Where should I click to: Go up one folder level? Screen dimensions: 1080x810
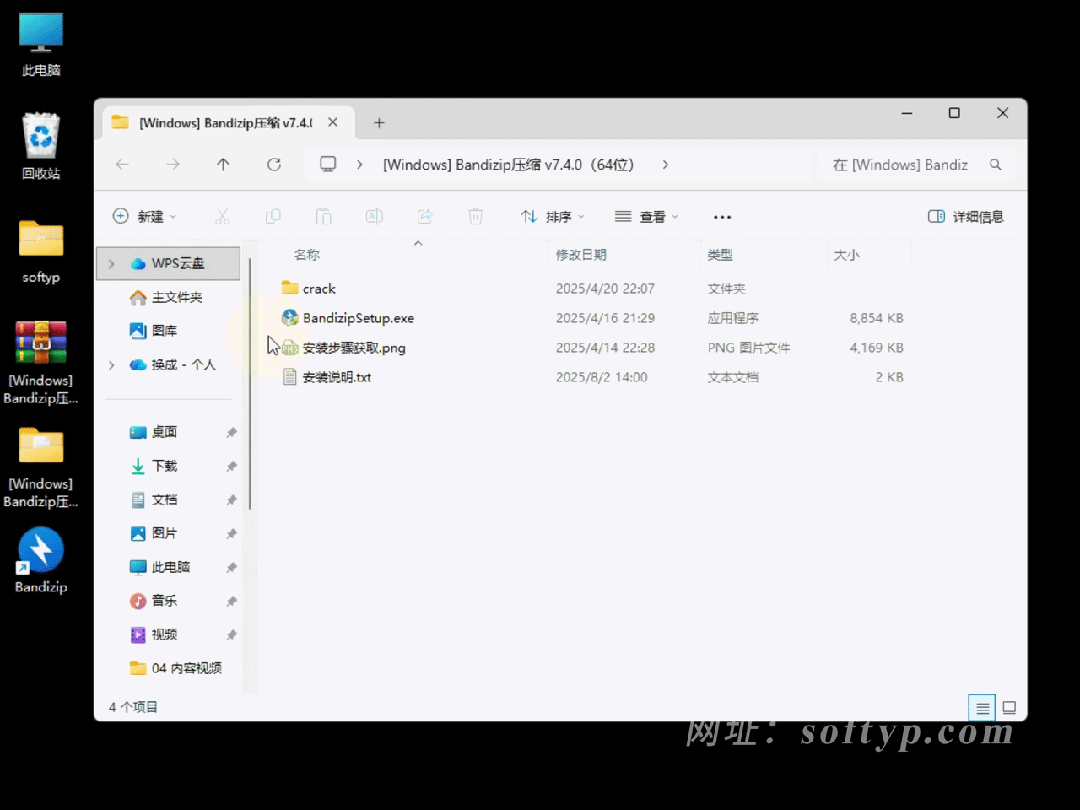tap(223, 165)
